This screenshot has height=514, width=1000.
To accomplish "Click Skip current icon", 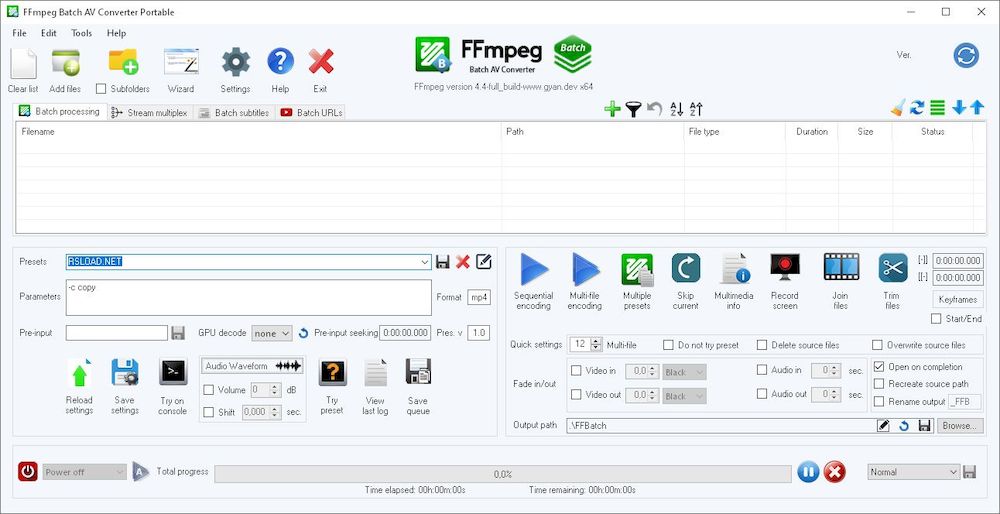I will pyautogui.click(x=686, y=268).
